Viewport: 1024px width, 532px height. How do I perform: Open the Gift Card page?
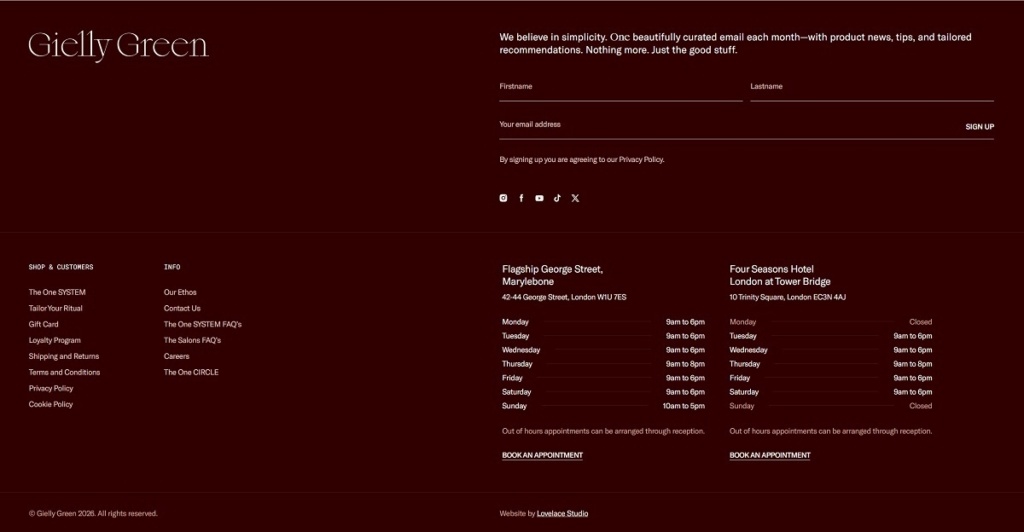tap(43, 324)
